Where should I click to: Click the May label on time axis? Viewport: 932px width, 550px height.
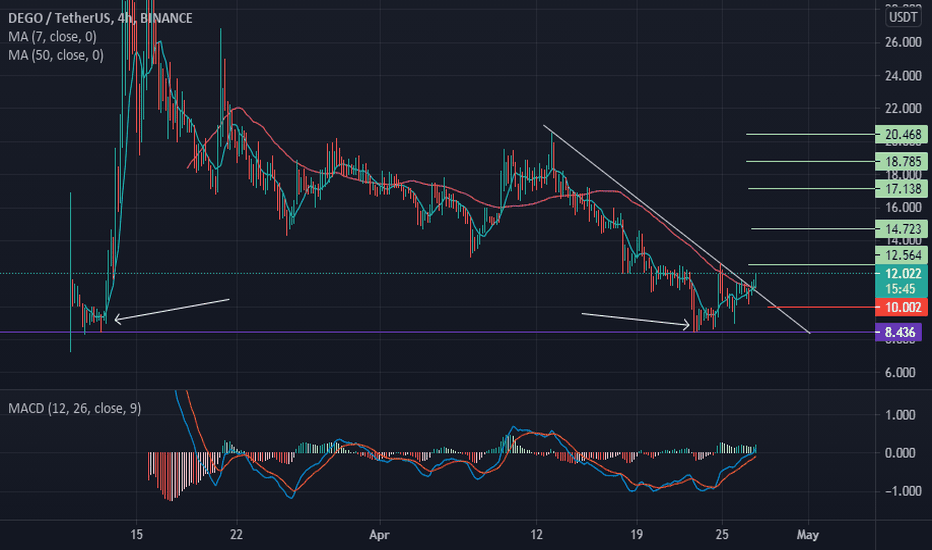click(808, 535)
